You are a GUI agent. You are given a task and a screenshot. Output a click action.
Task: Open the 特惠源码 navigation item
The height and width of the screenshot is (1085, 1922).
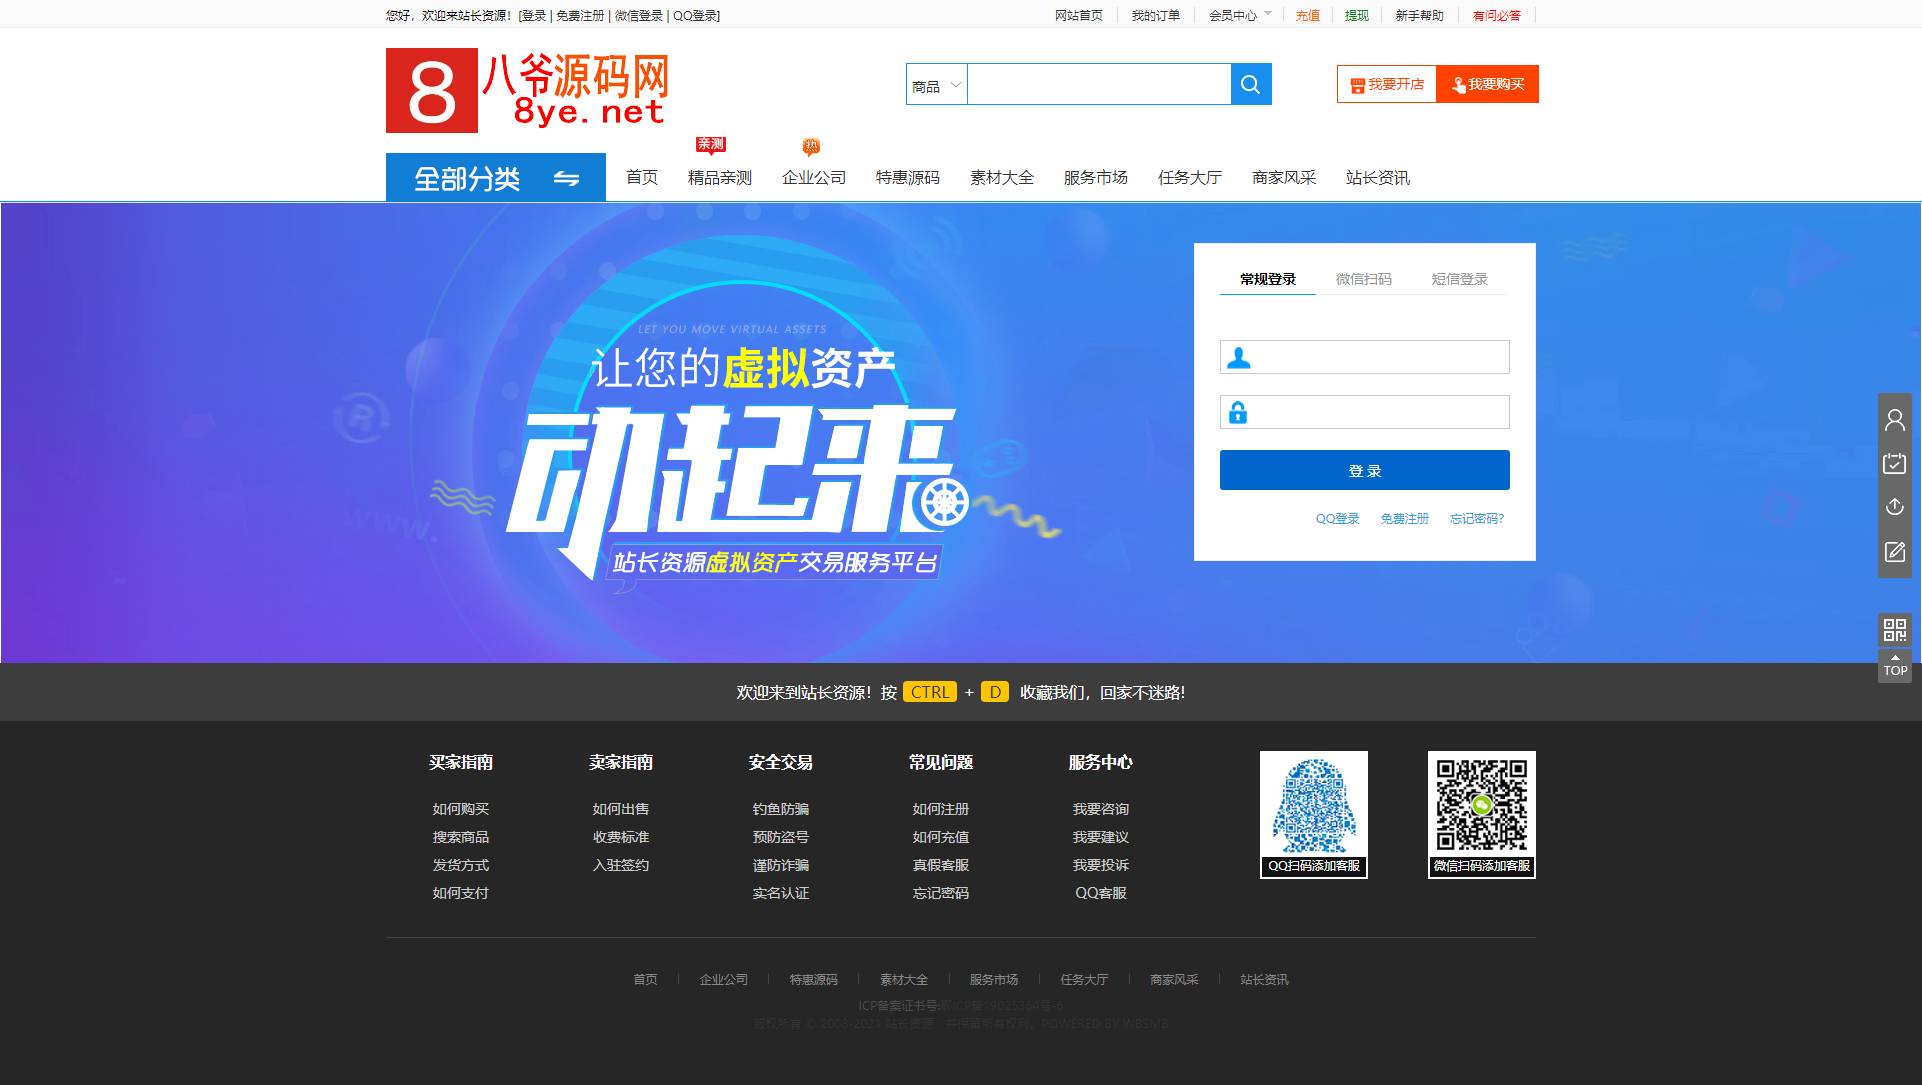(908, 178)
